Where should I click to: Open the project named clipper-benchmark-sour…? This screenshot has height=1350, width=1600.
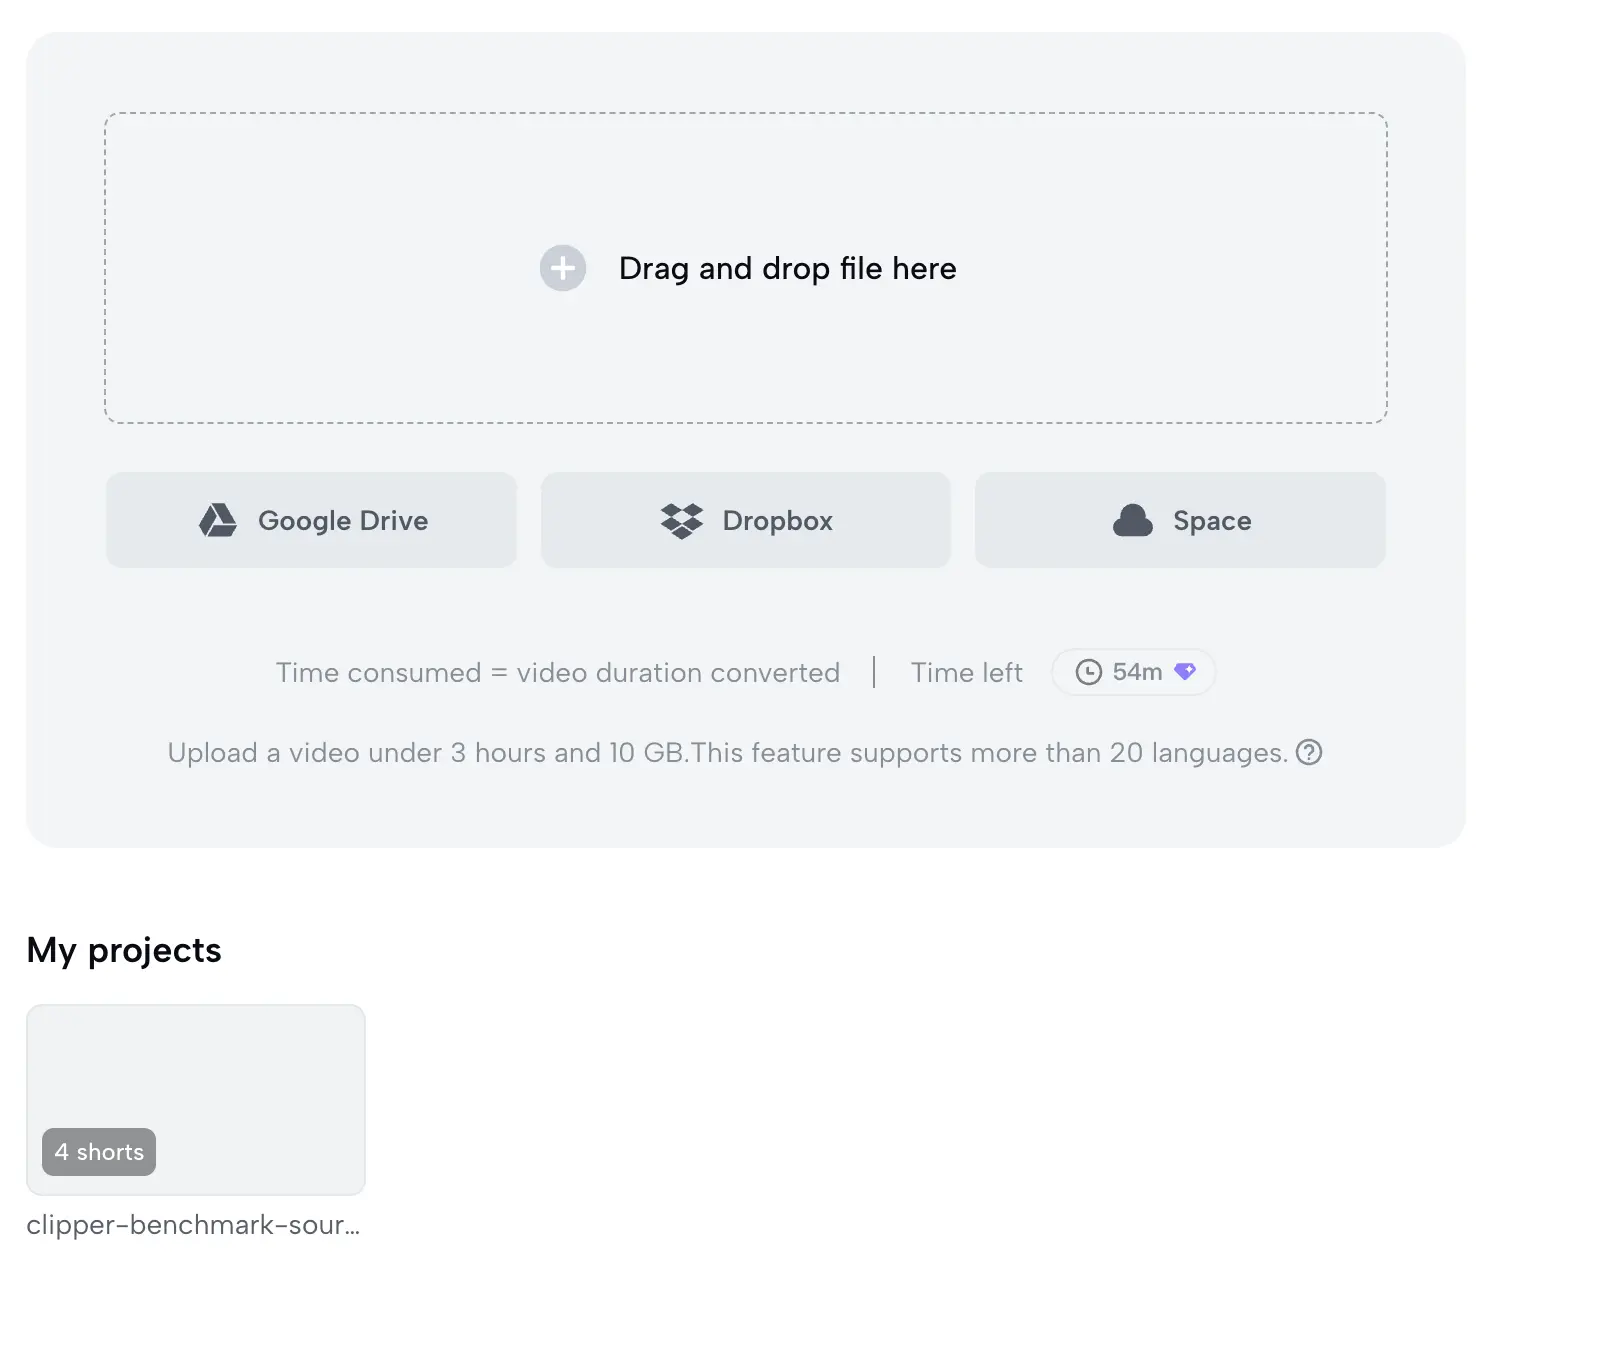point(193,1225)
